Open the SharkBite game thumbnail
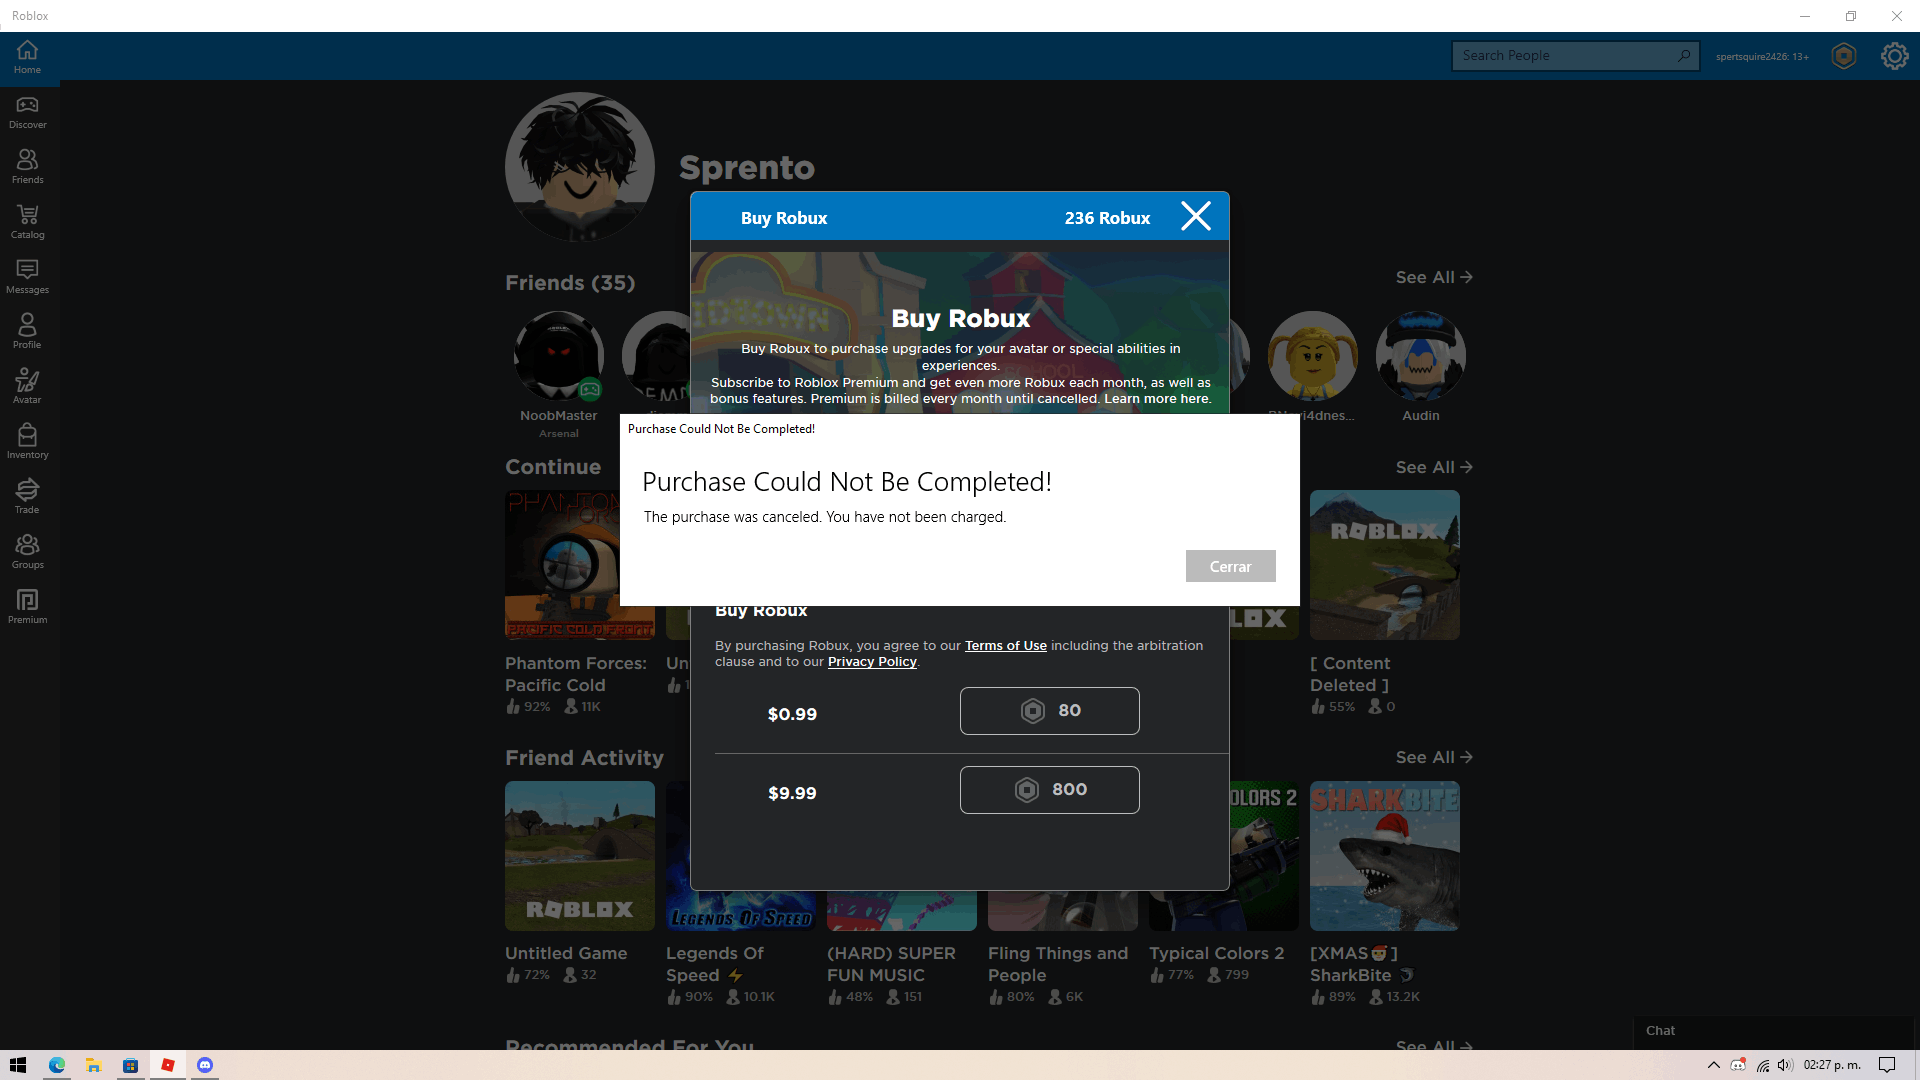1920x1080 pixels. (1385, 856)
